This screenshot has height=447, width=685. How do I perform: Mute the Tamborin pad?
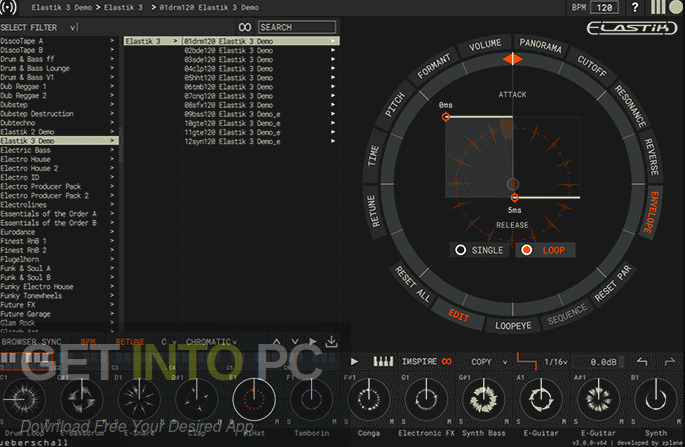(x=334, y=422)
